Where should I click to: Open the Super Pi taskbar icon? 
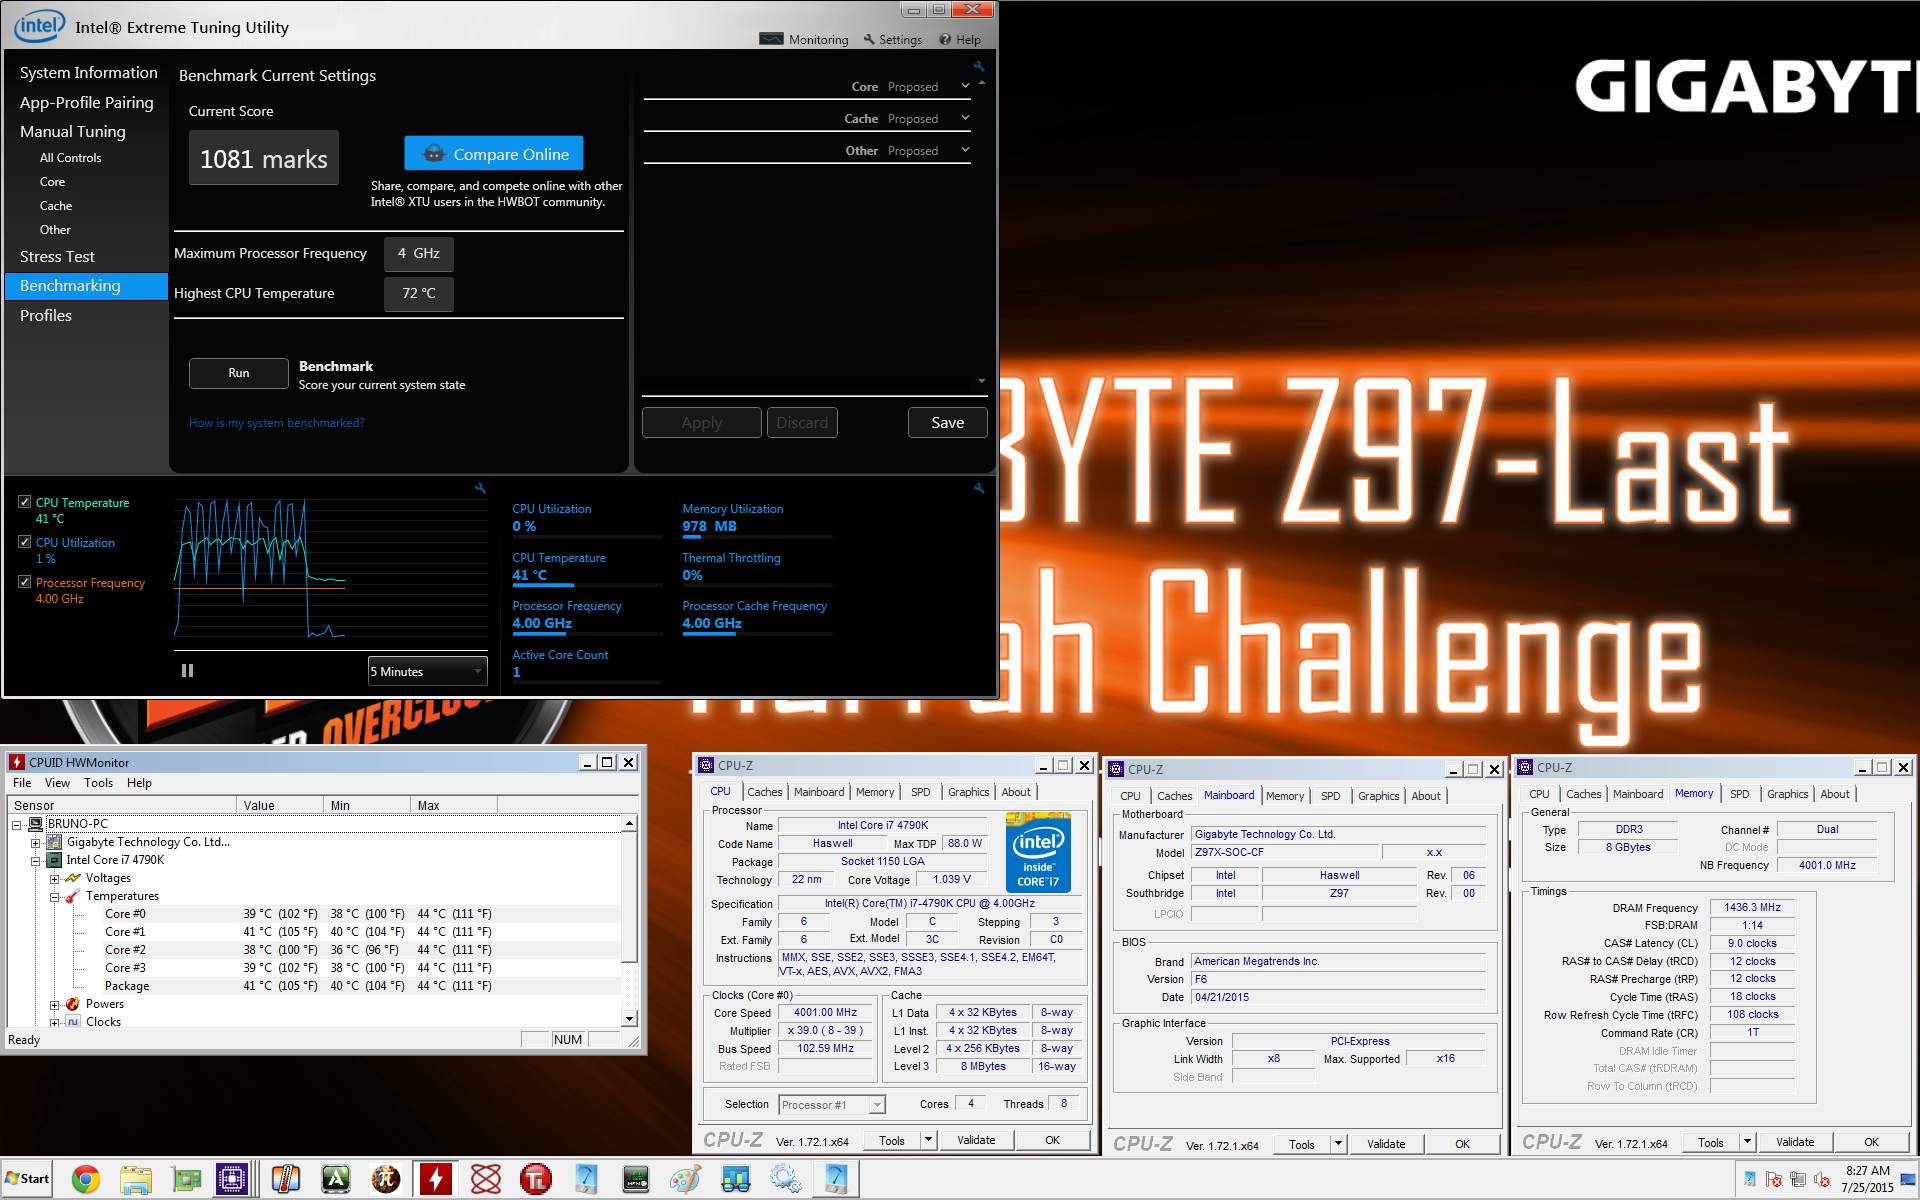tap(386, 1180)
